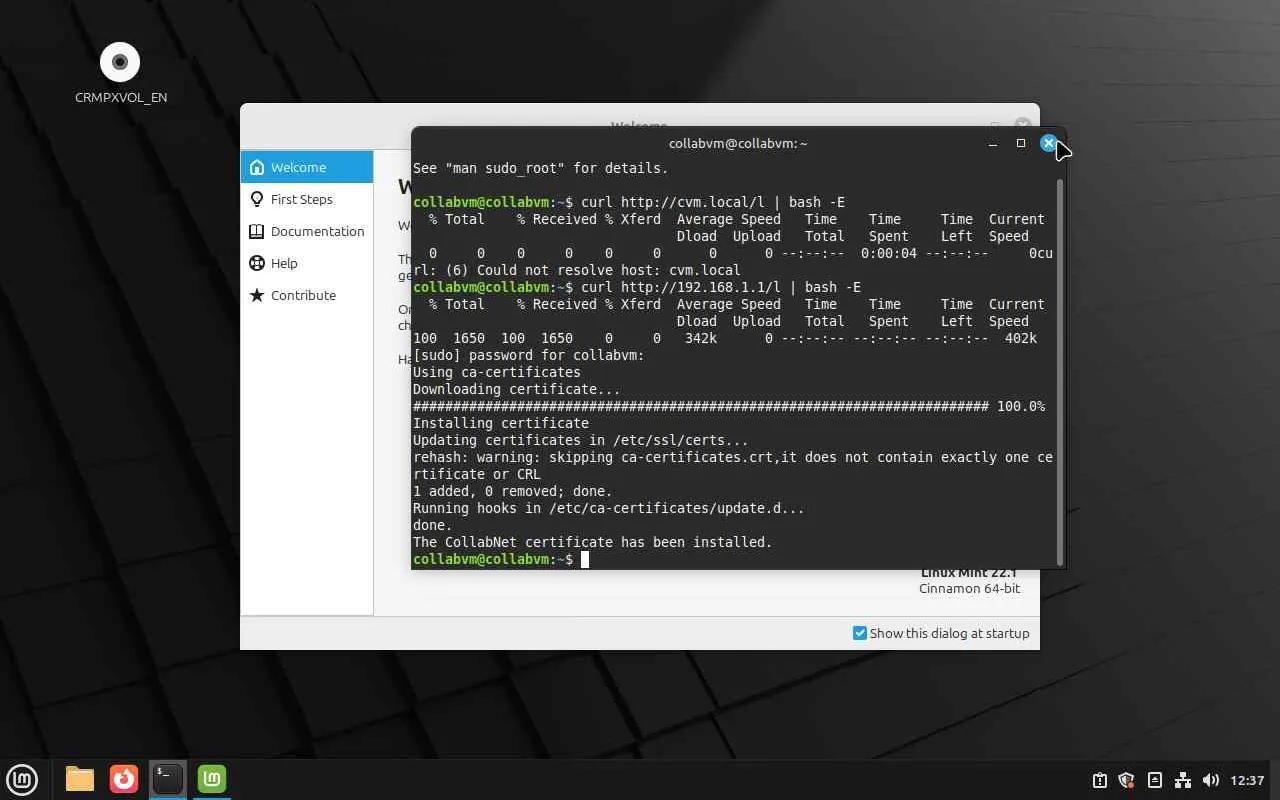Minimize the terminal window
The width and height of the screenshot is (1280, 800).
(992, 143)
